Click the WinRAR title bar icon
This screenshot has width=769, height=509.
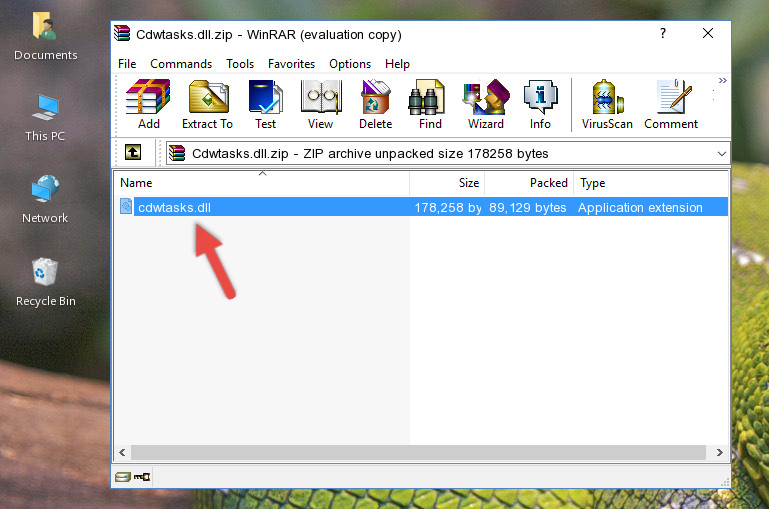(122, 34)
